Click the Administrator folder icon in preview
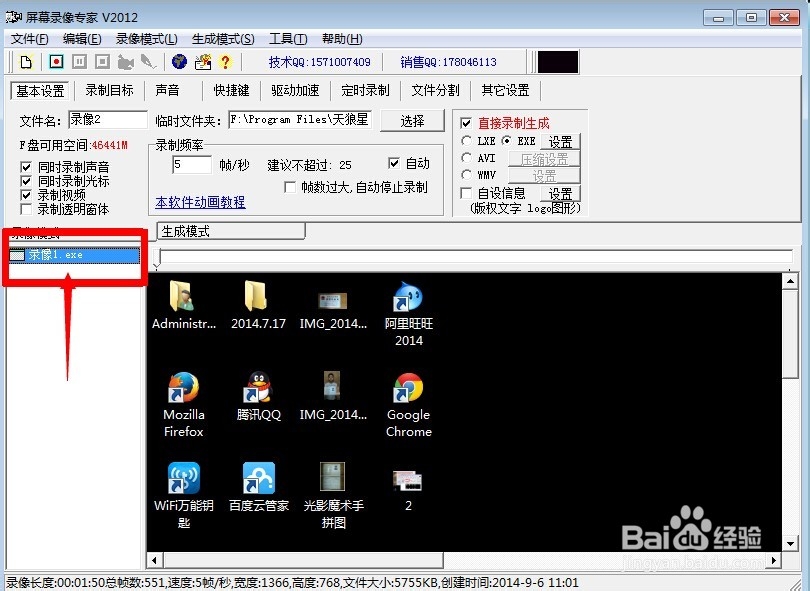This screenshot has height=591, width=810. tap(182, 297)
